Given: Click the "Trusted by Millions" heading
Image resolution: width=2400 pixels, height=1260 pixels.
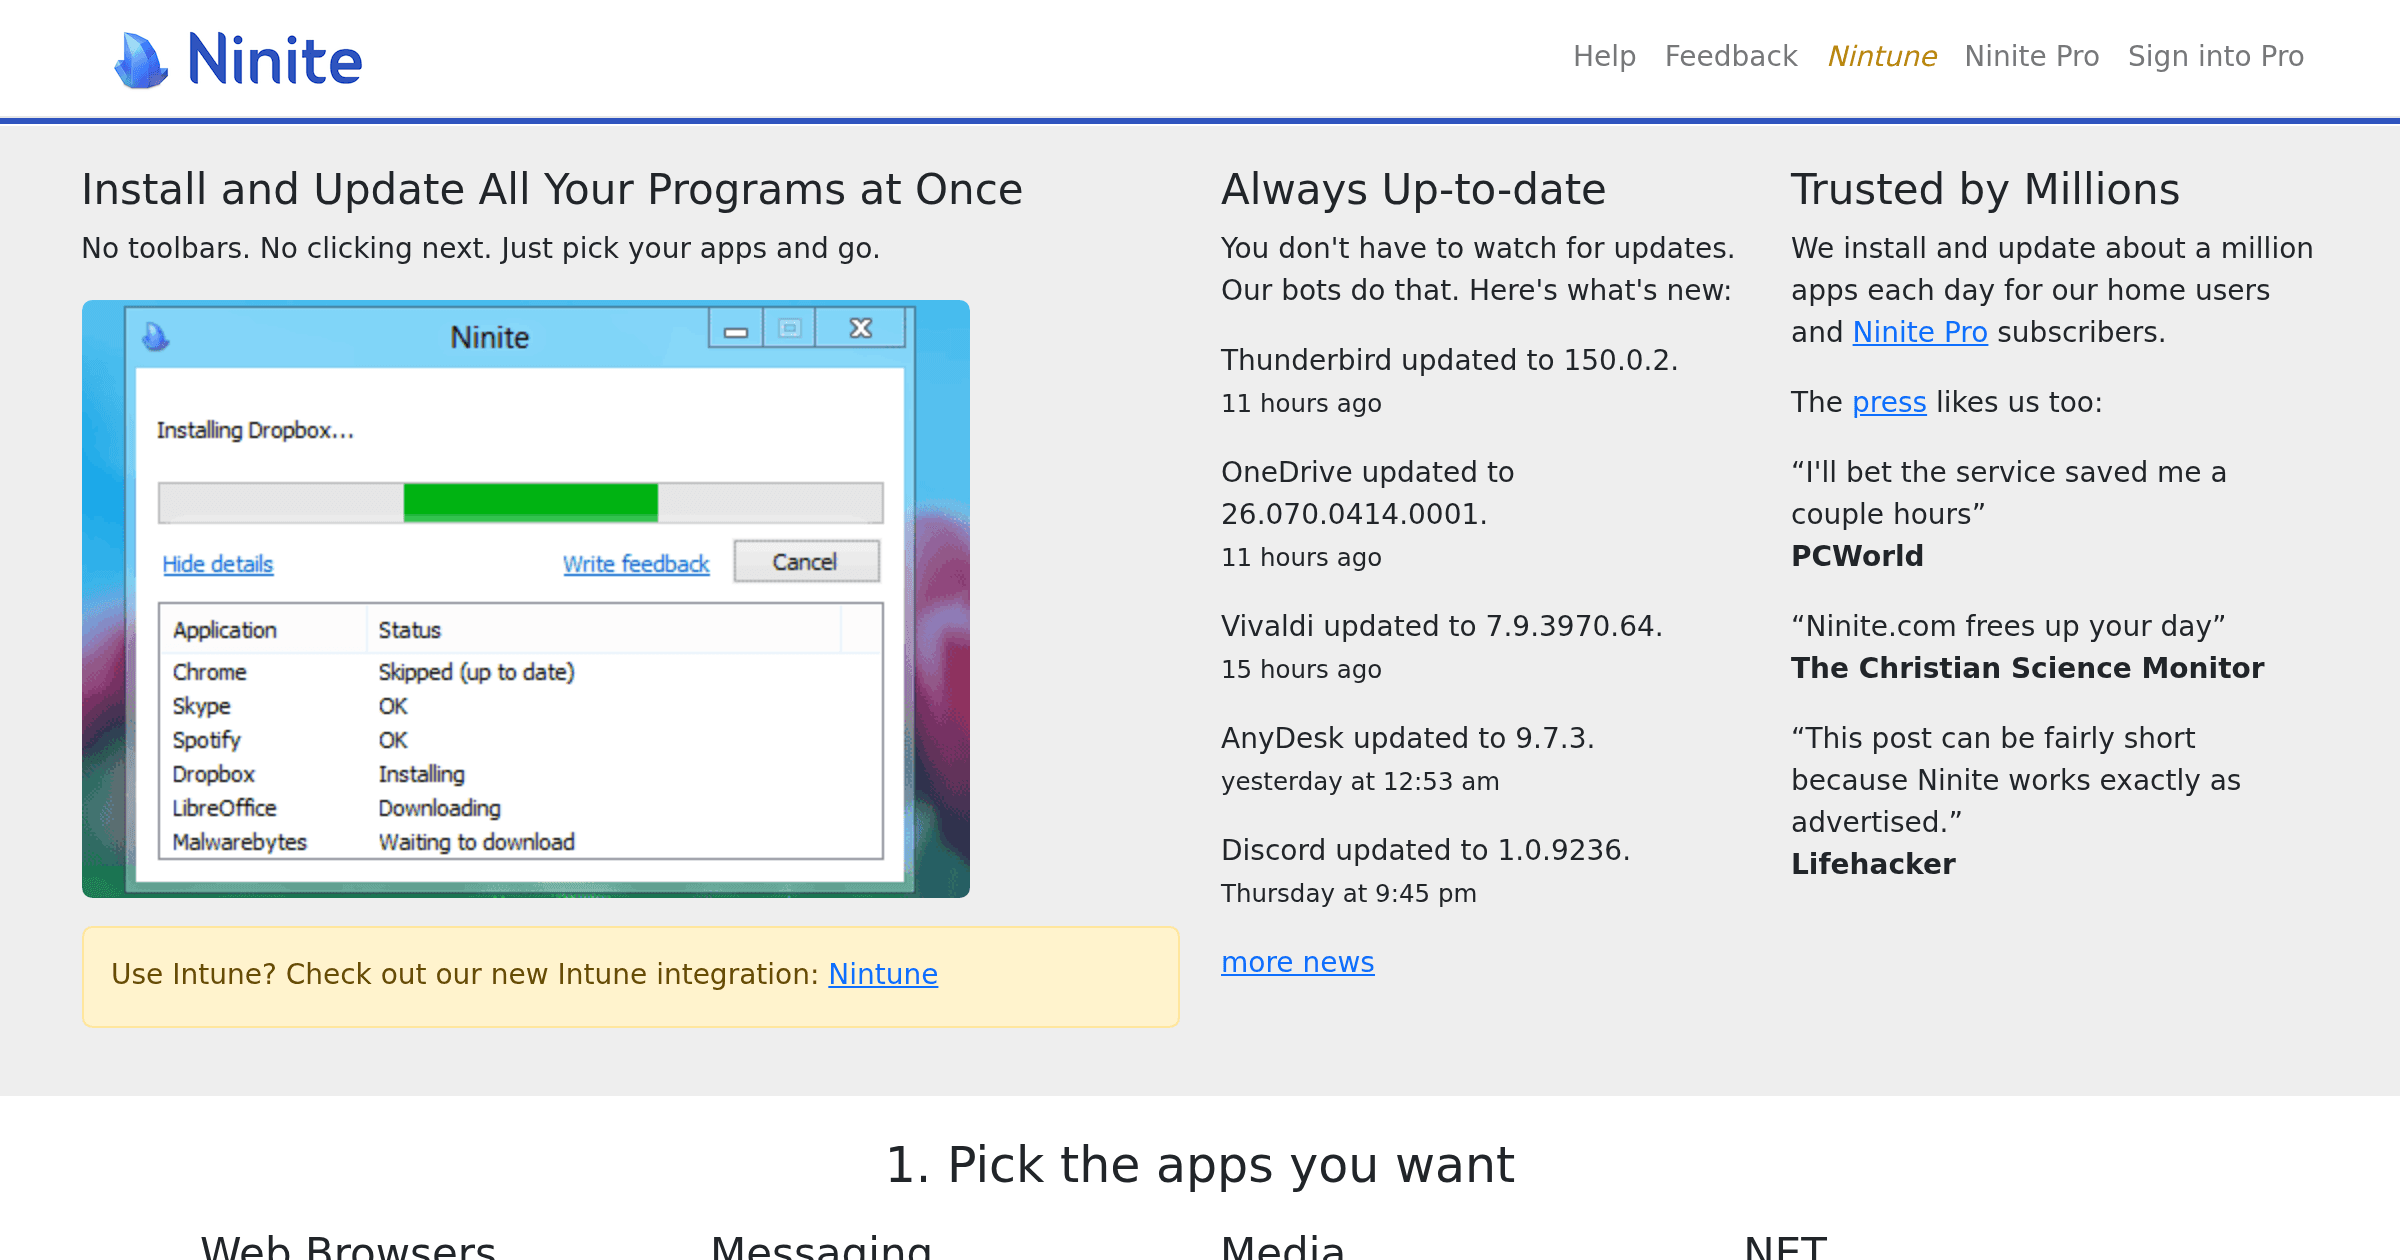Looking at the screenshot, I should click(1985, 190).
